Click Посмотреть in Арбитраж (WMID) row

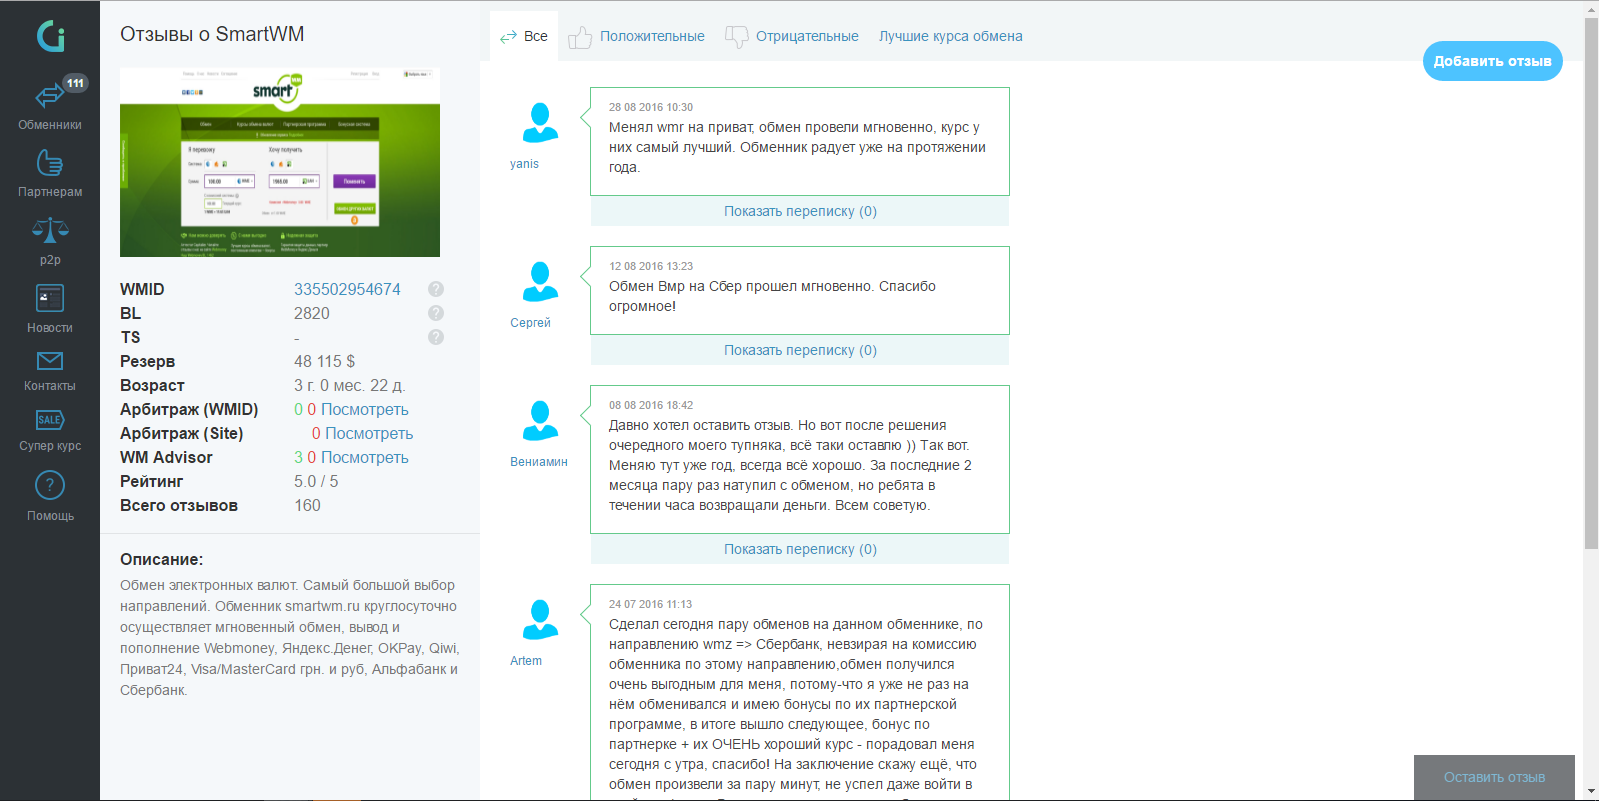tap(364, 409)
